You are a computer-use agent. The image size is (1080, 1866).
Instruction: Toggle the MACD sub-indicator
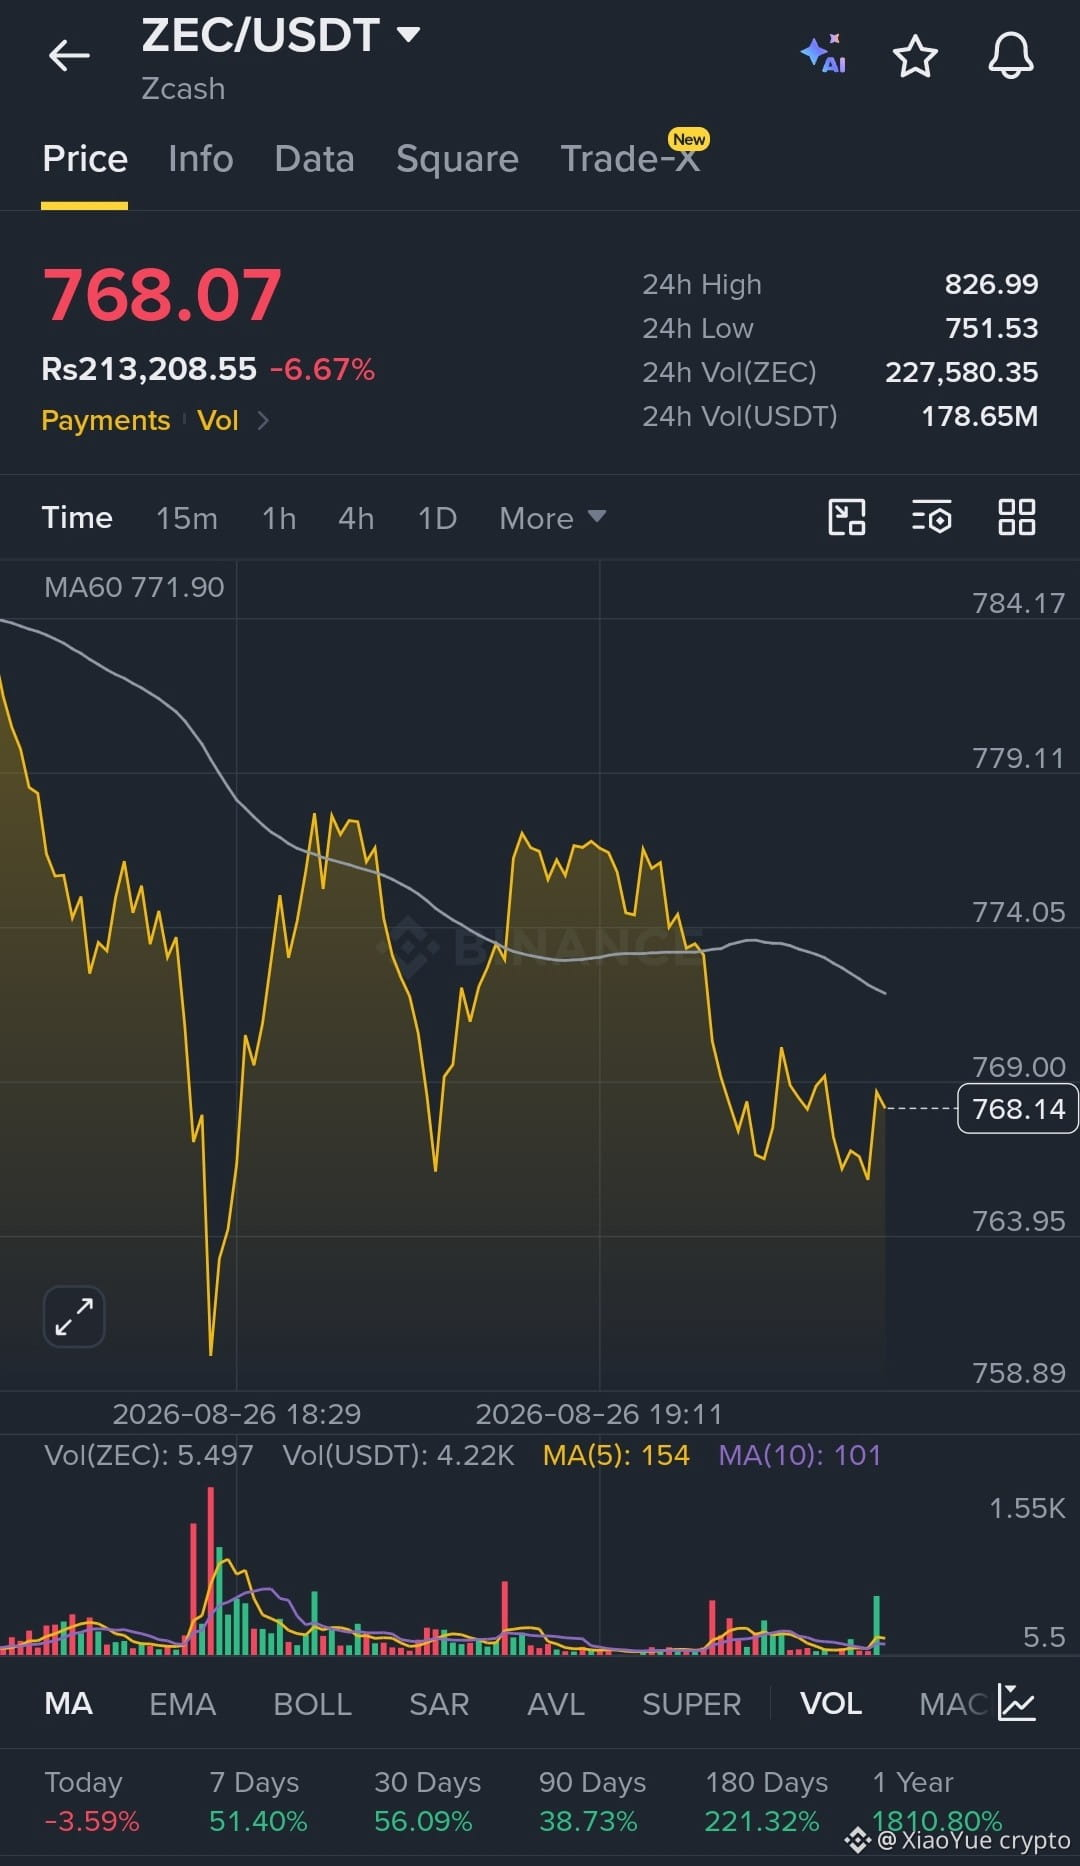tap(953, 1703)
